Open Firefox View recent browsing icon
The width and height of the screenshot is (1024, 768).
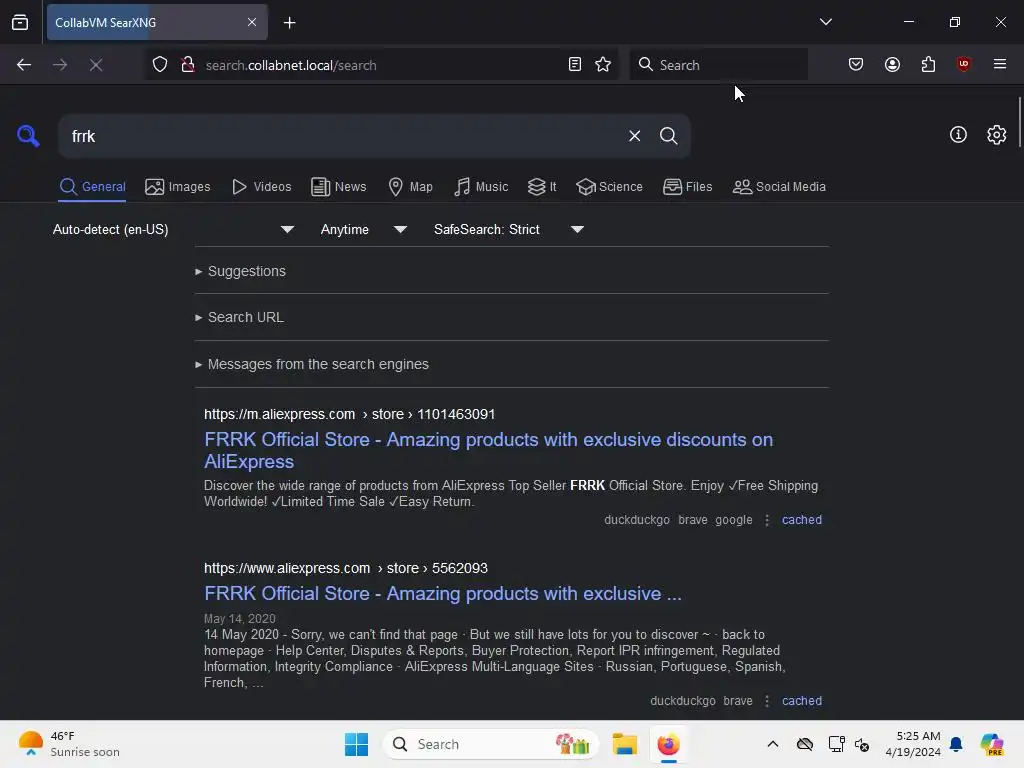(20, 23)
